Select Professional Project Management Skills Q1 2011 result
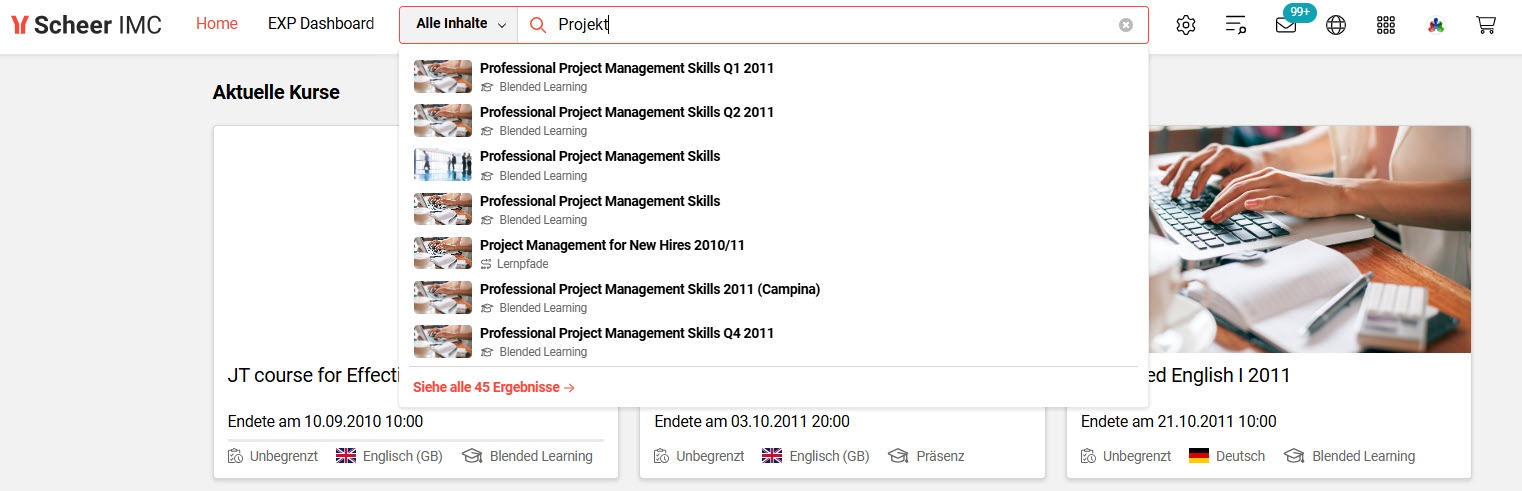This screenshot has height=491, width=1522. [x=626, y=69]
